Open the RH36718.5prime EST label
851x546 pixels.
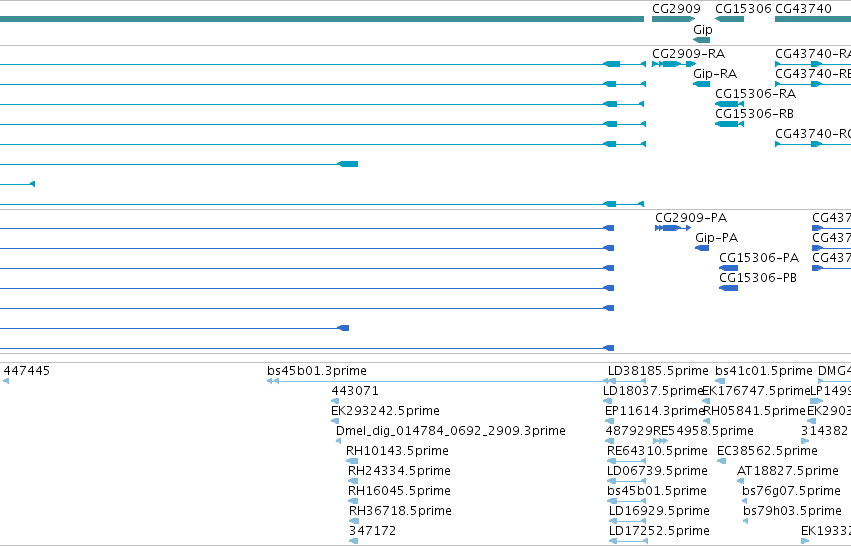tap(400, 511)
